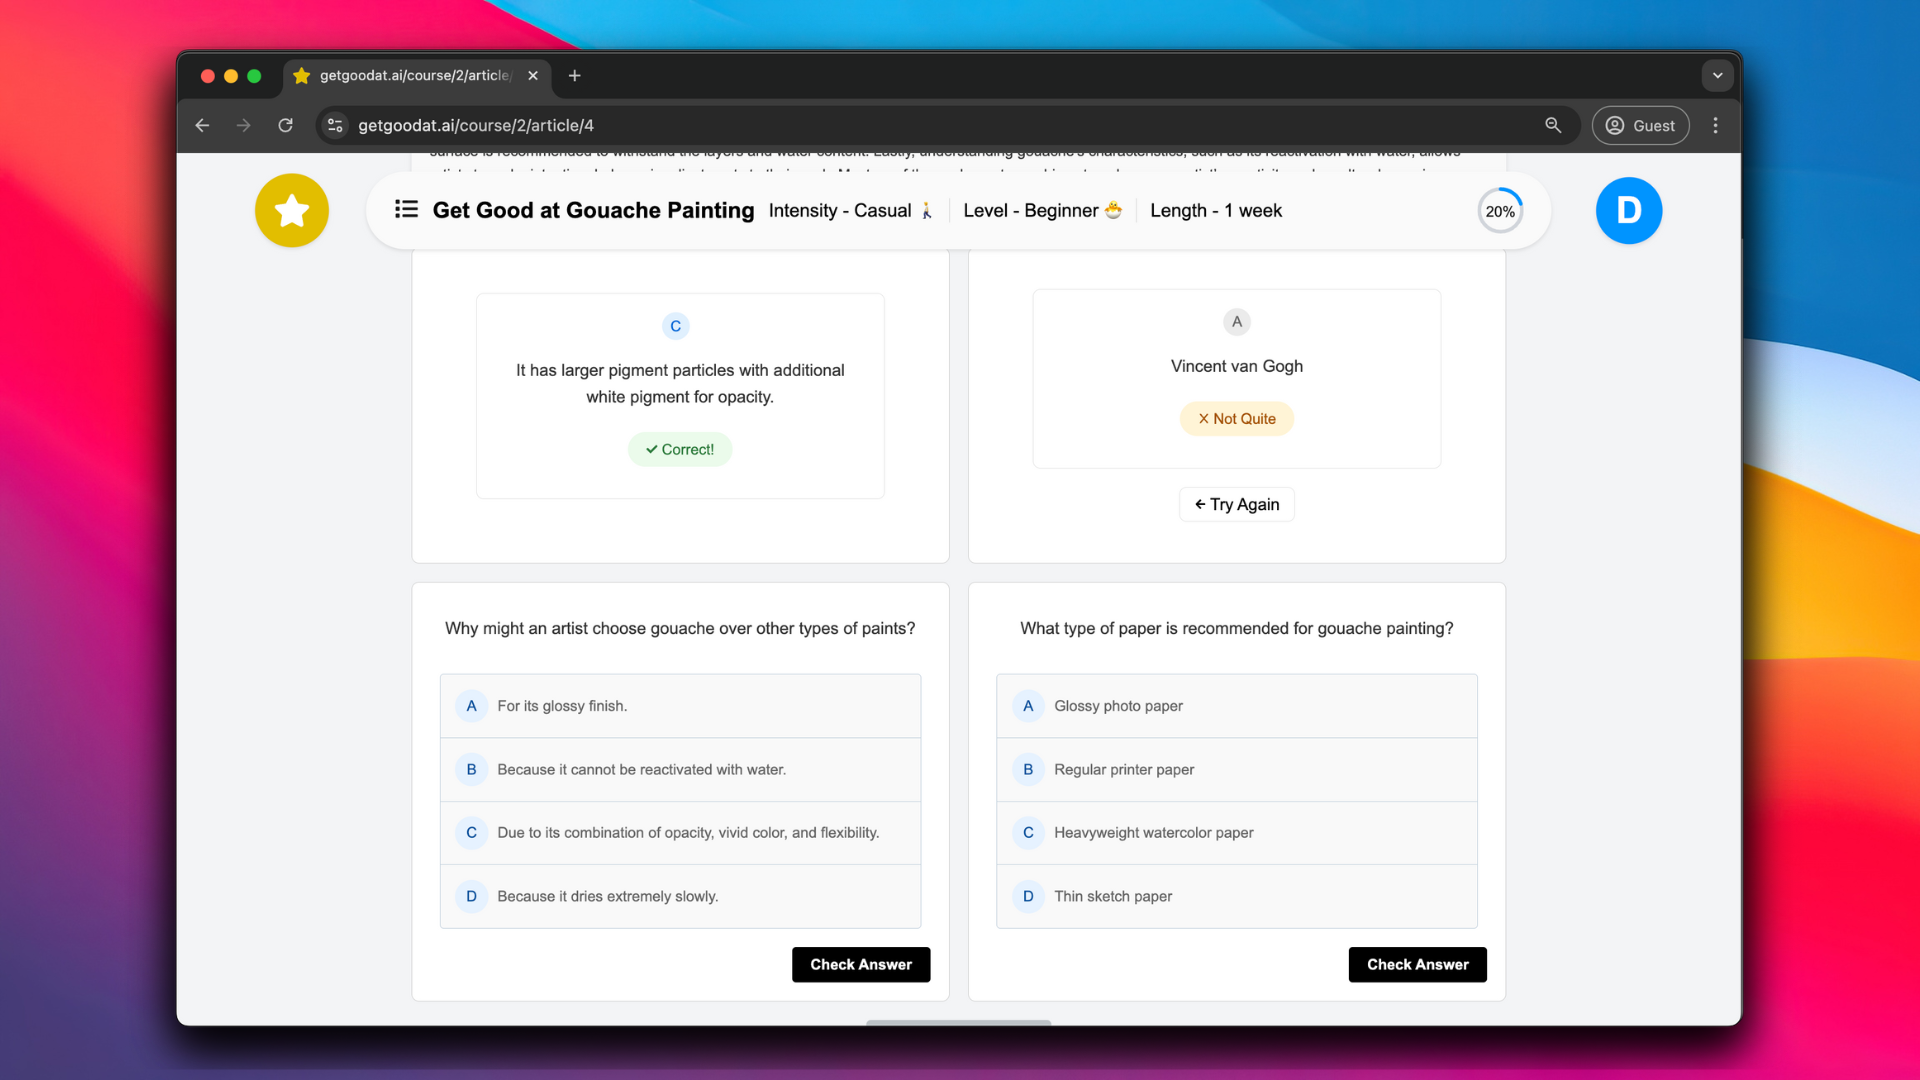Screen dimensions: 1920x1080
Task: Click the address bar URL field
Action: click(x=900, y=126)
